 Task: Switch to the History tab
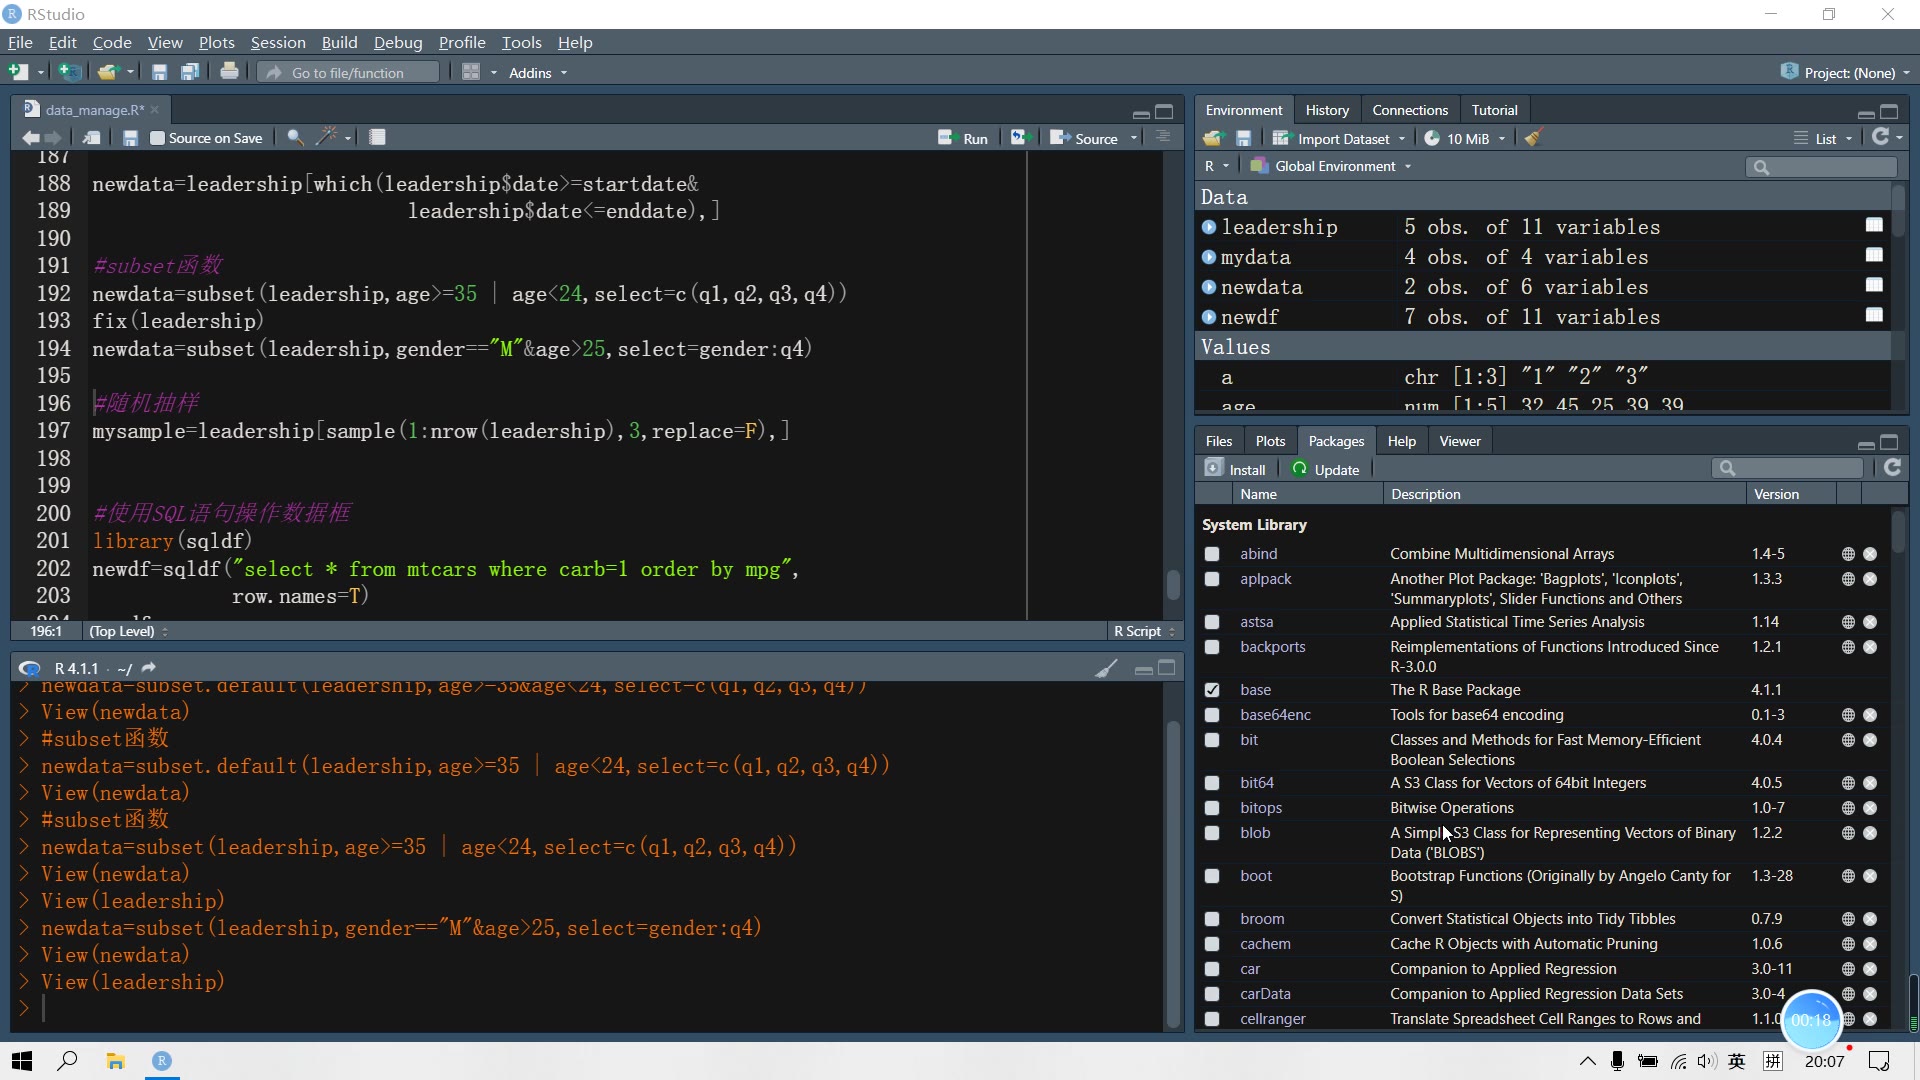point(1326,110)
